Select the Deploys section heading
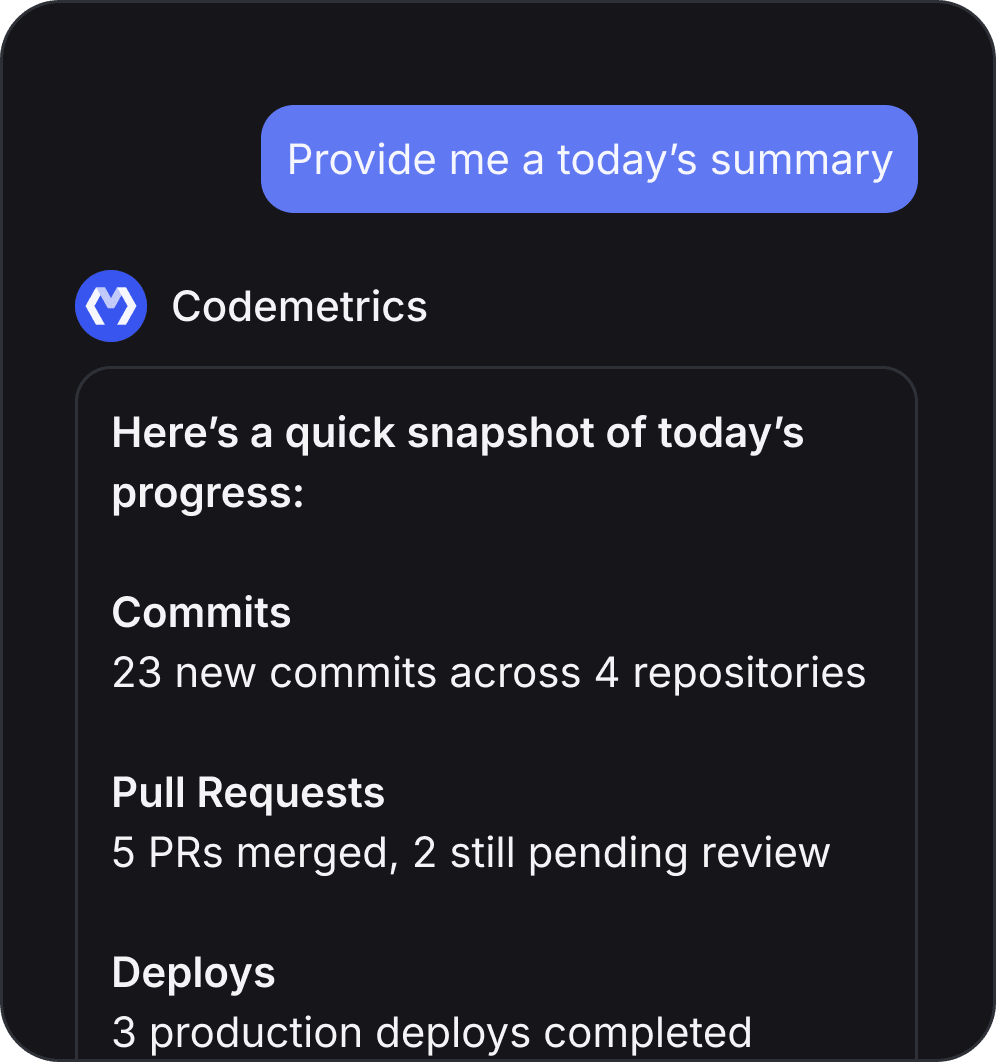The height and width of the screenshot is (1062, 996). pos(193,972)
